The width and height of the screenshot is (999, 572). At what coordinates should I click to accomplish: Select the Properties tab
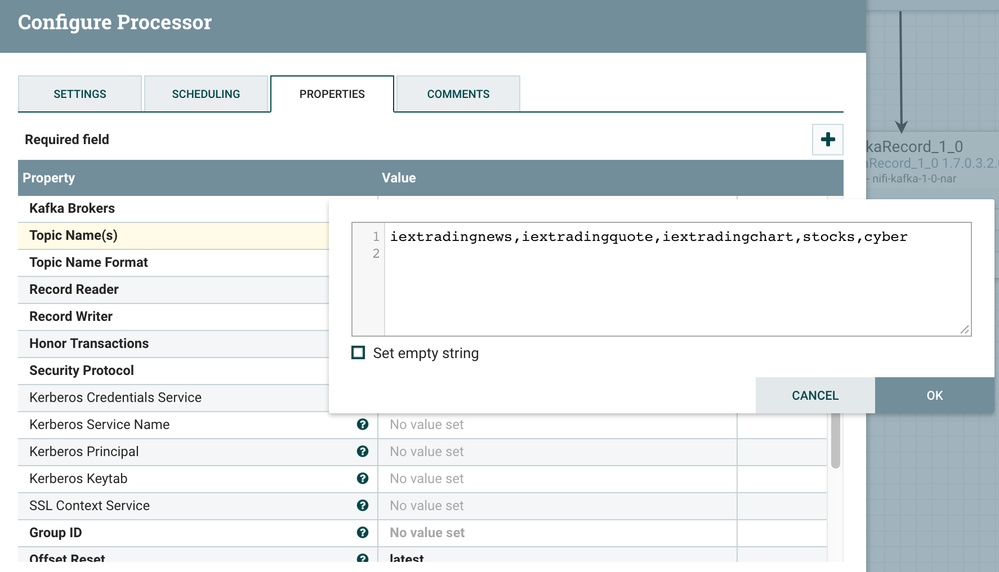tap(332, 94)
